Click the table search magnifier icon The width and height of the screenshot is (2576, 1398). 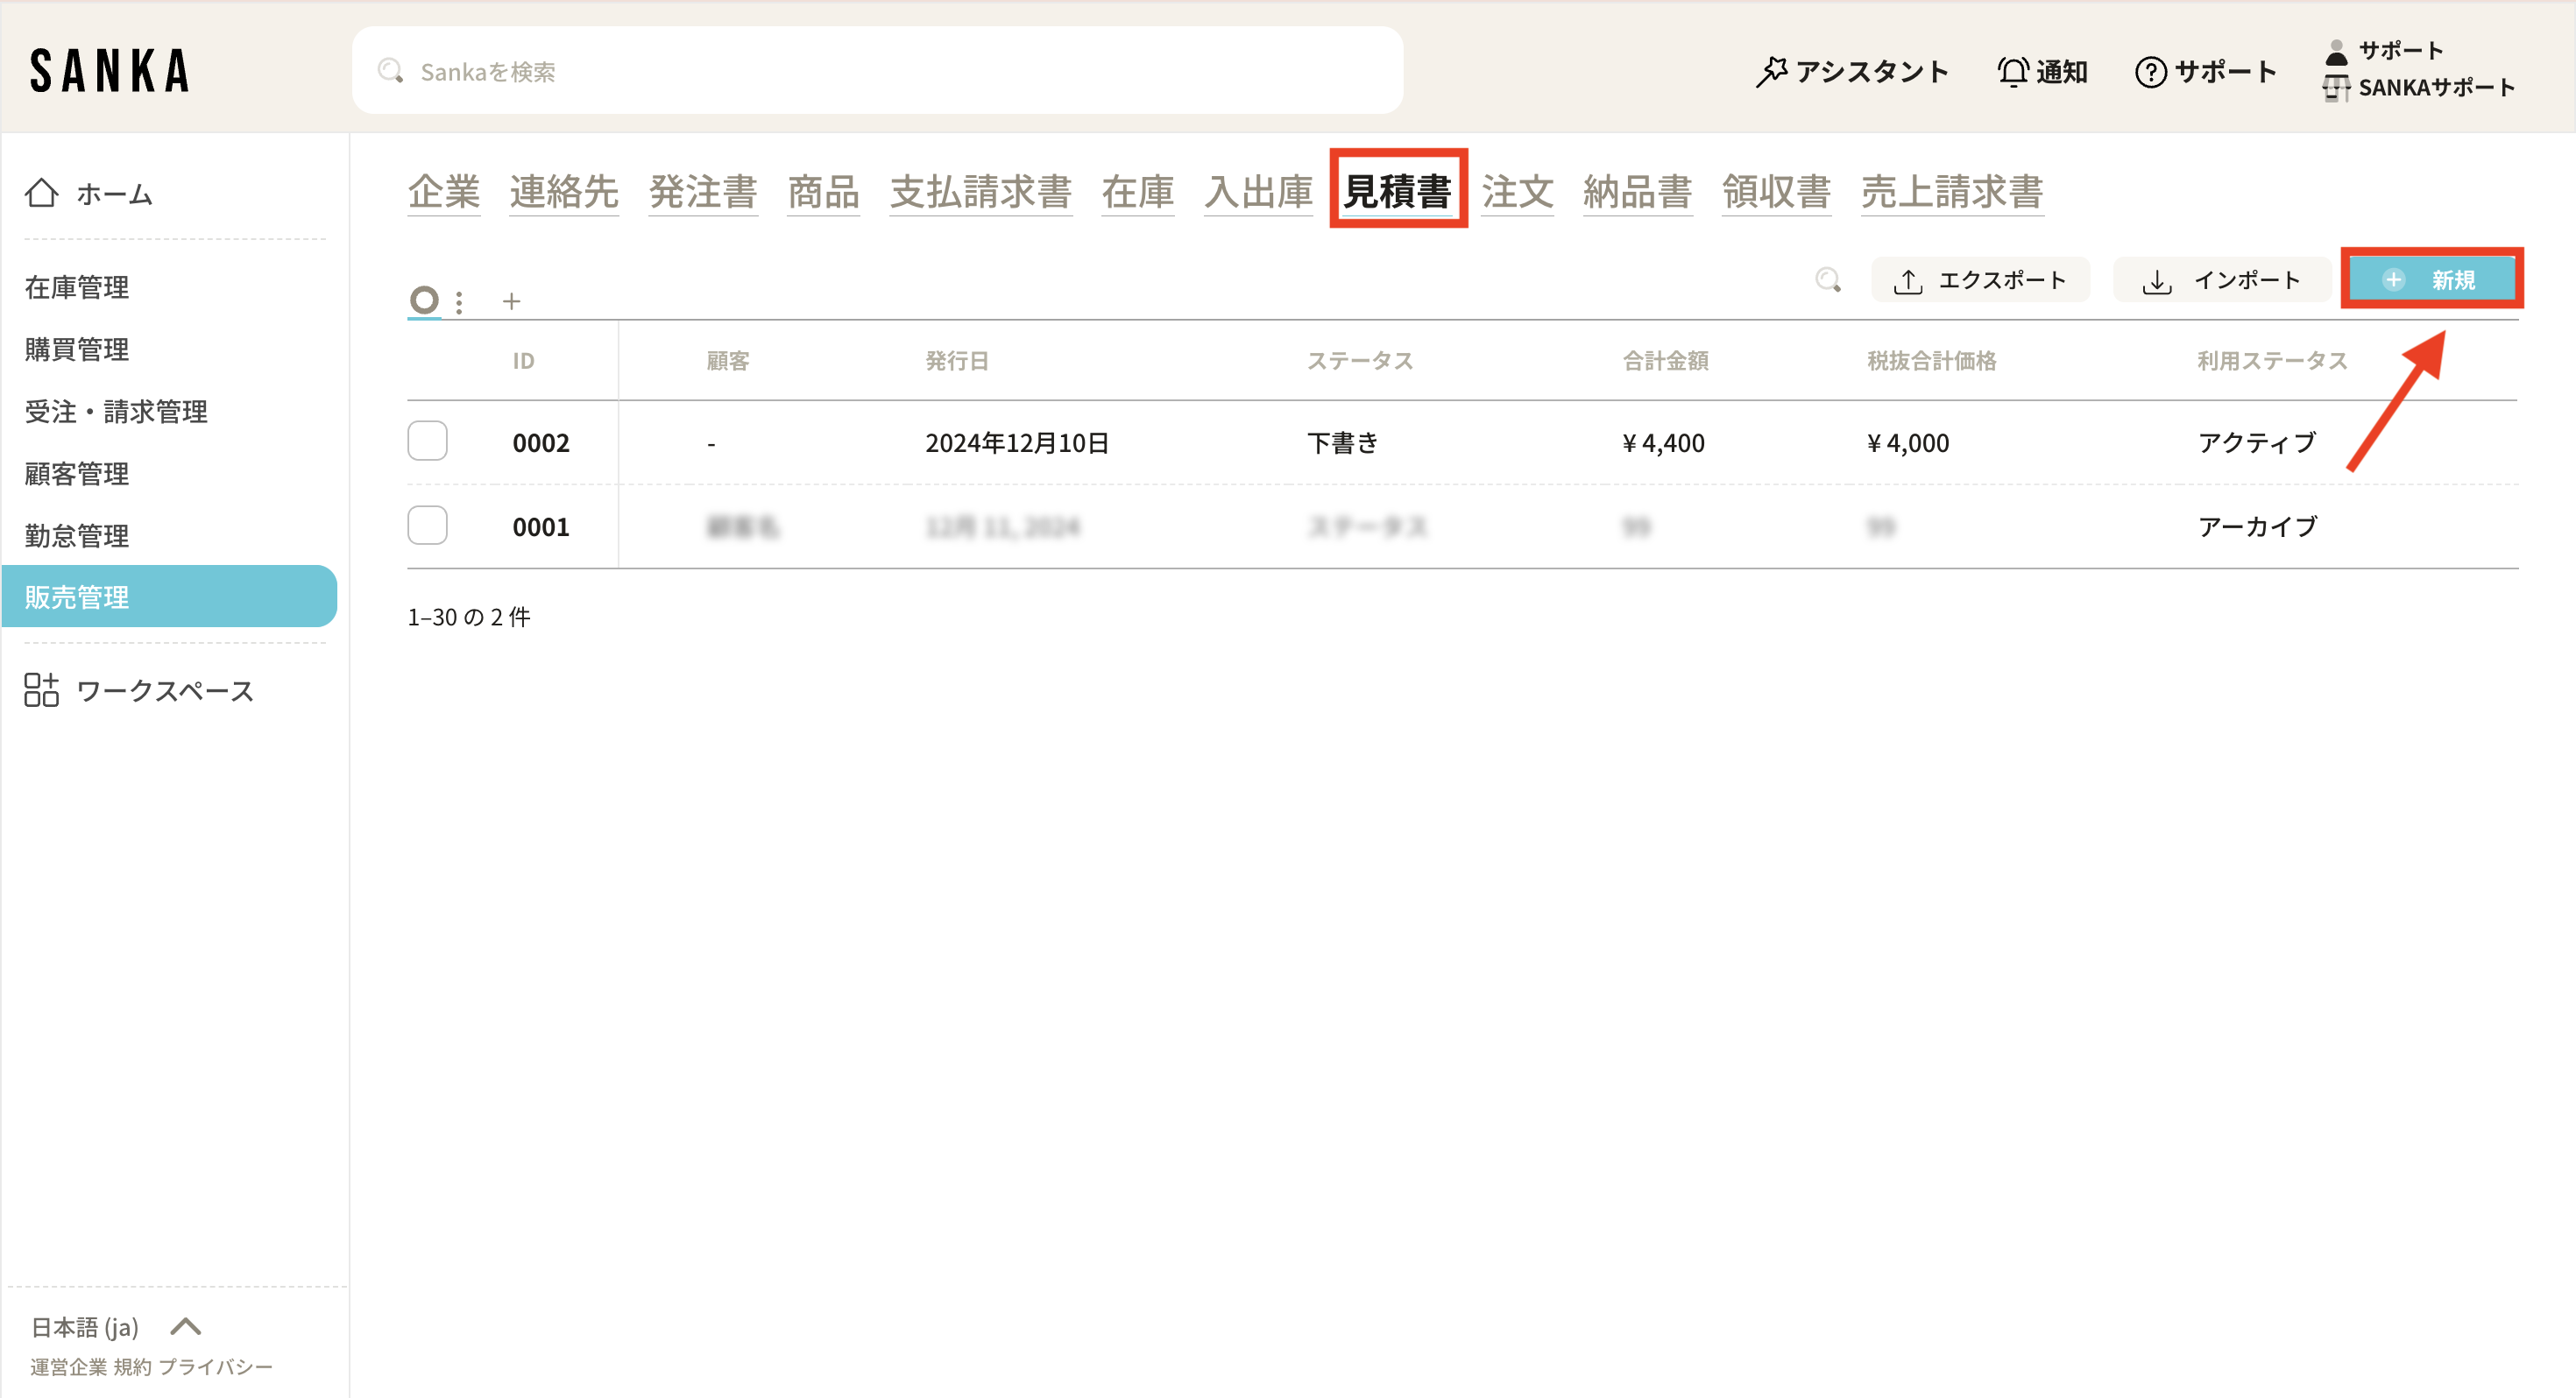1827,280
